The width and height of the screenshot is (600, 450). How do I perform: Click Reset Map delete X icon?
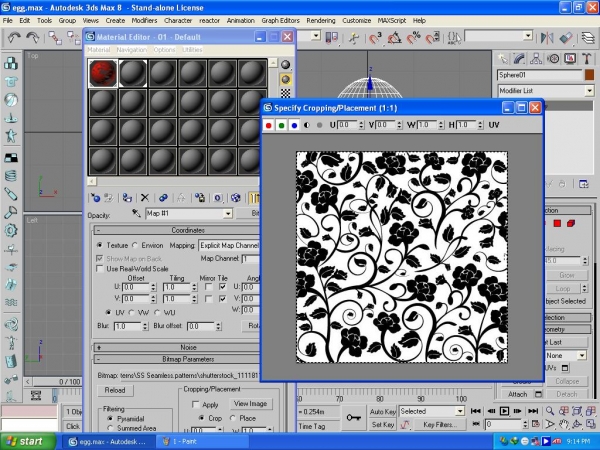coord(145,197)
